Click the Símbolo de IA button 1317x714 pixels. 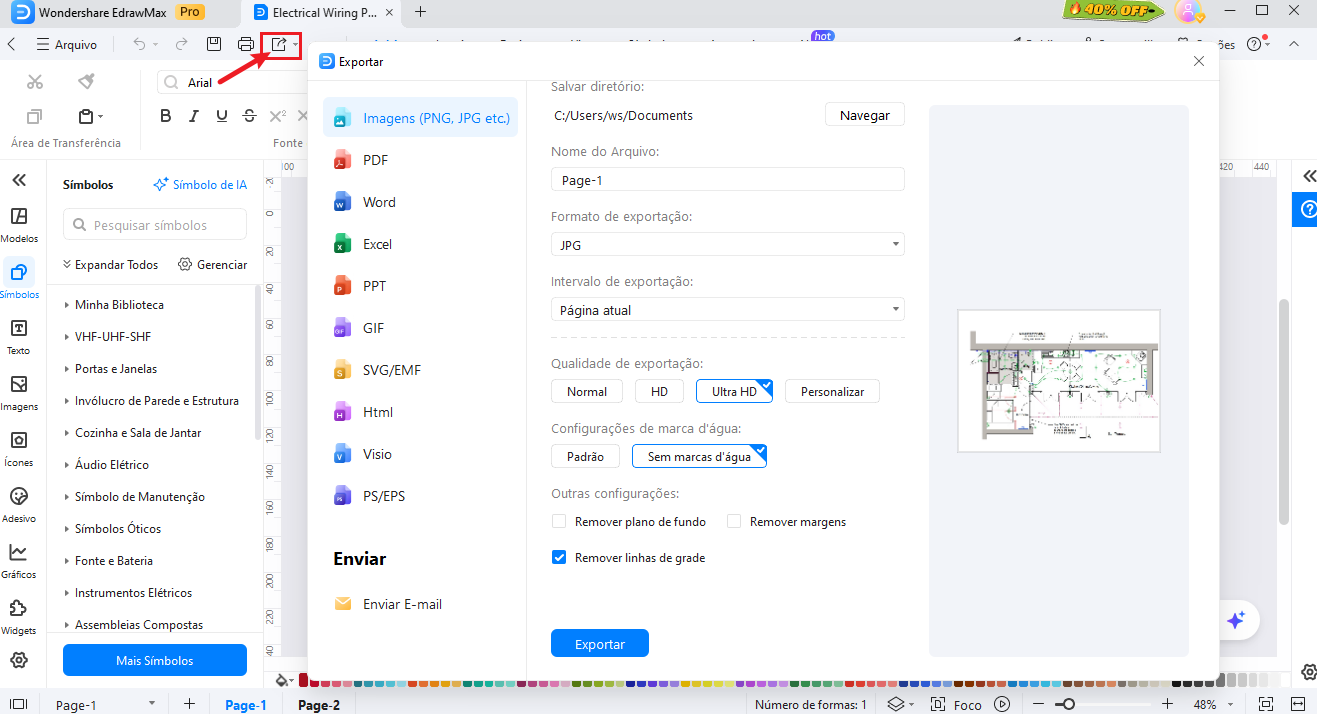coord(200,184)
